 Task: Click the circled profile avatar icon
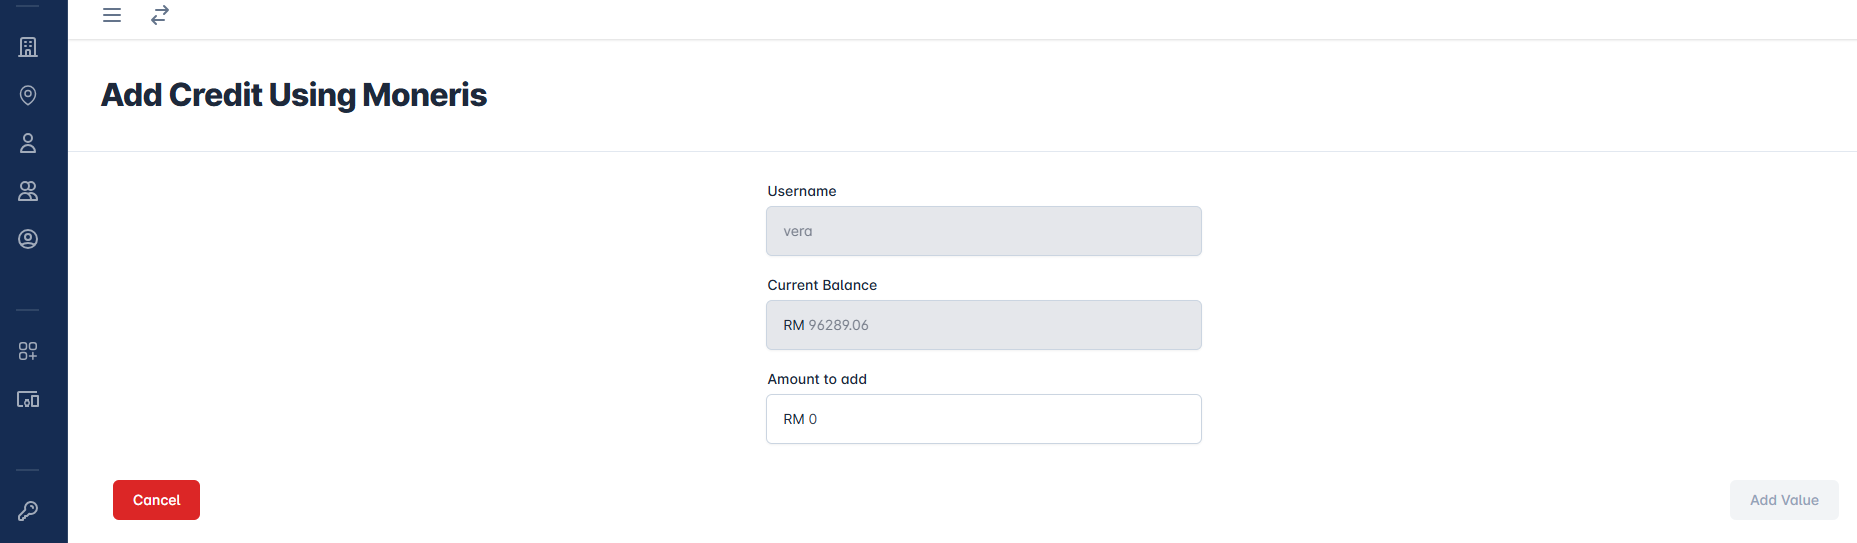[x=28, y=239]
